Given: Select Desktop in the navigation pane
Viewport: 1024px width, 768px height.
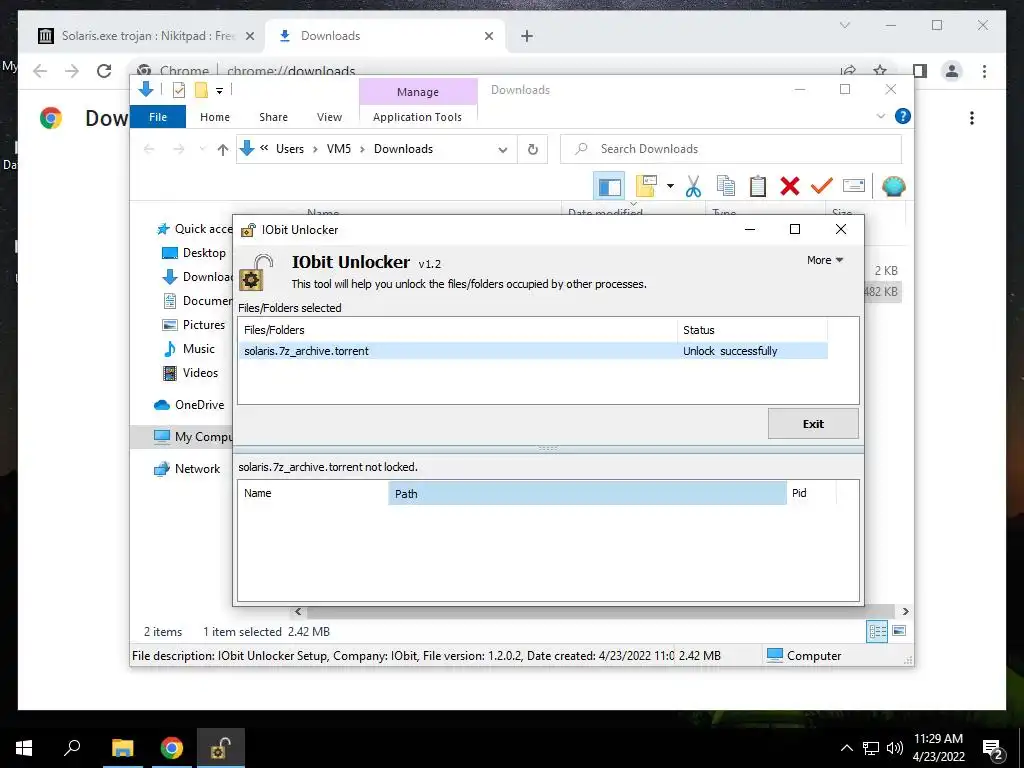Looking at the screenshot, I should (193, 253).
